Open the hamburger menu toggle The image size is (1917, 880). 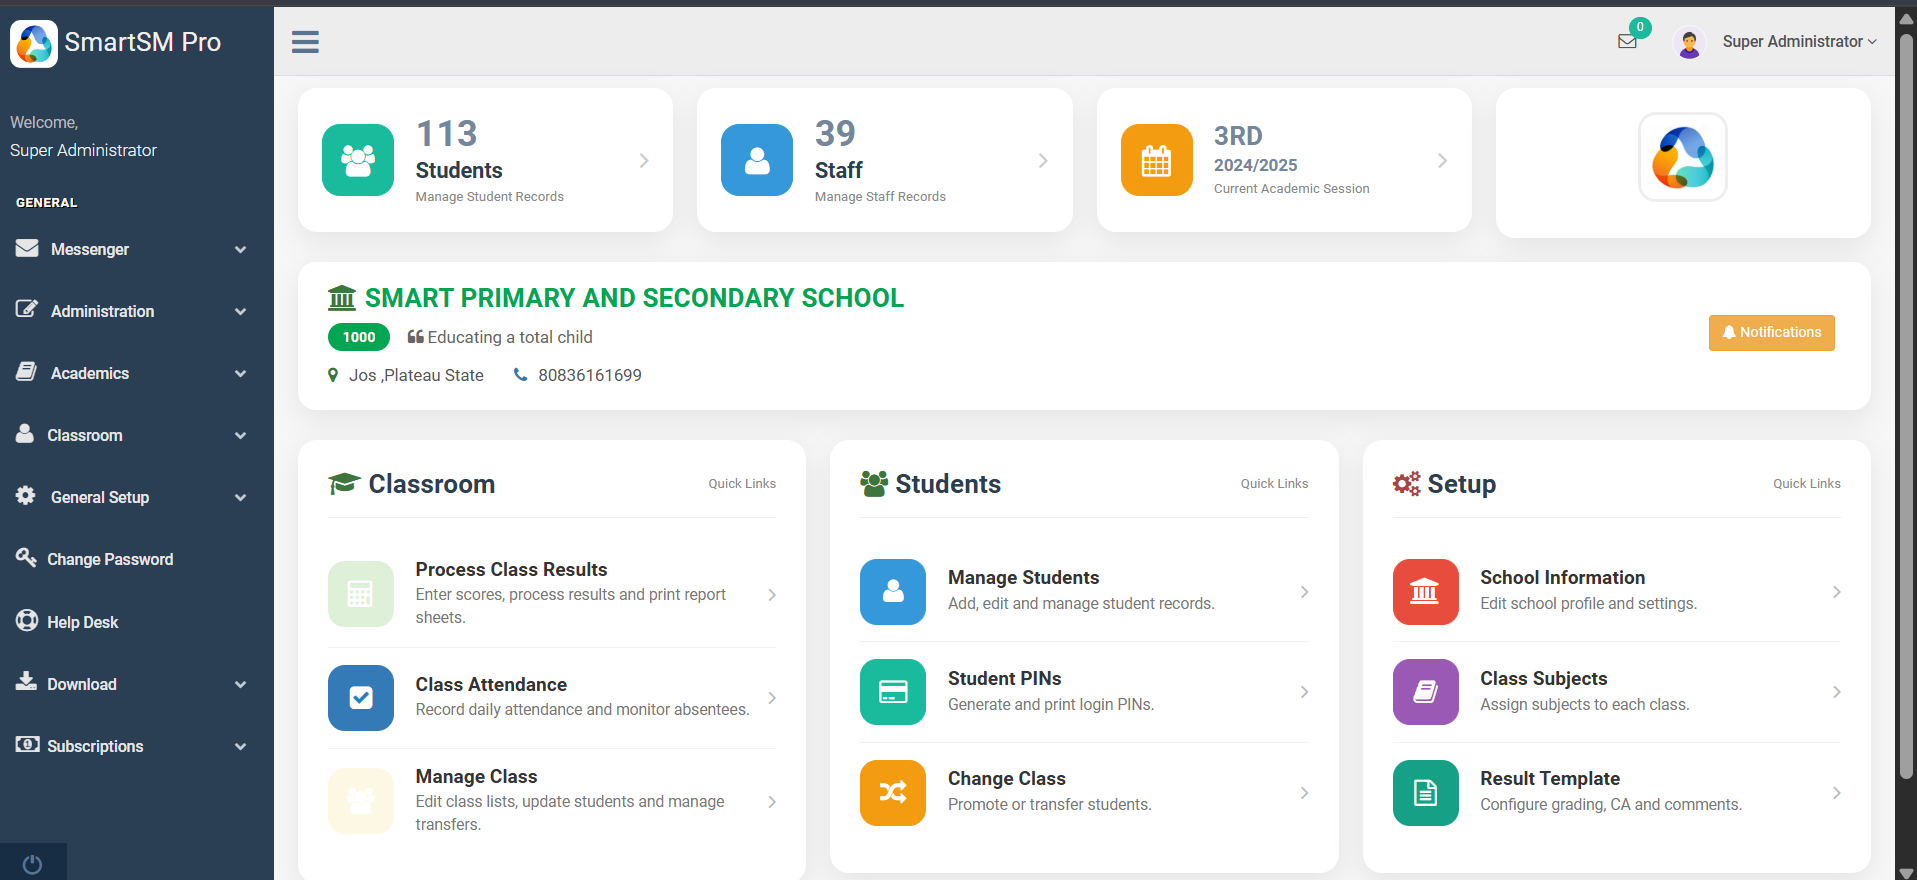(x=305, y=42)
